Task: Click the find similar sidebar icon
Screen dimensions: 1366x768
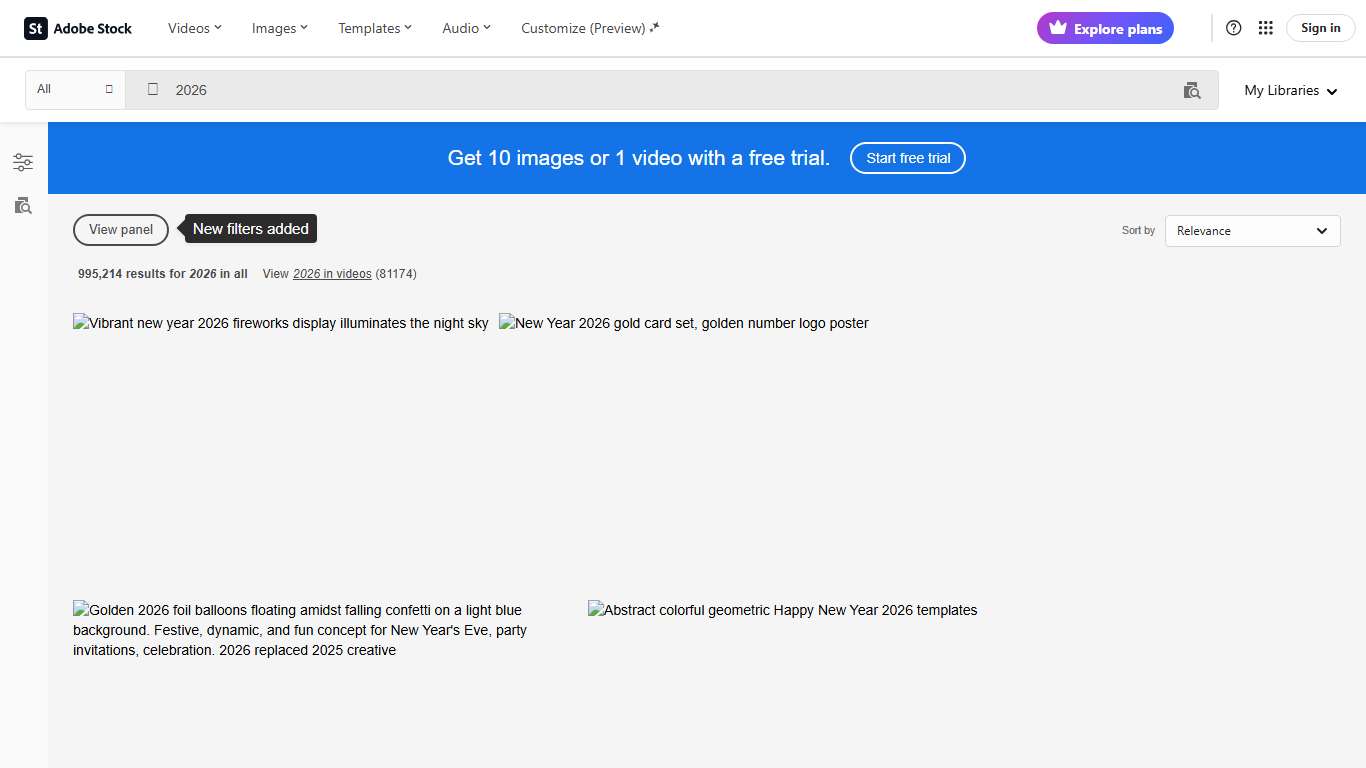Action: (x=23, y=206)
